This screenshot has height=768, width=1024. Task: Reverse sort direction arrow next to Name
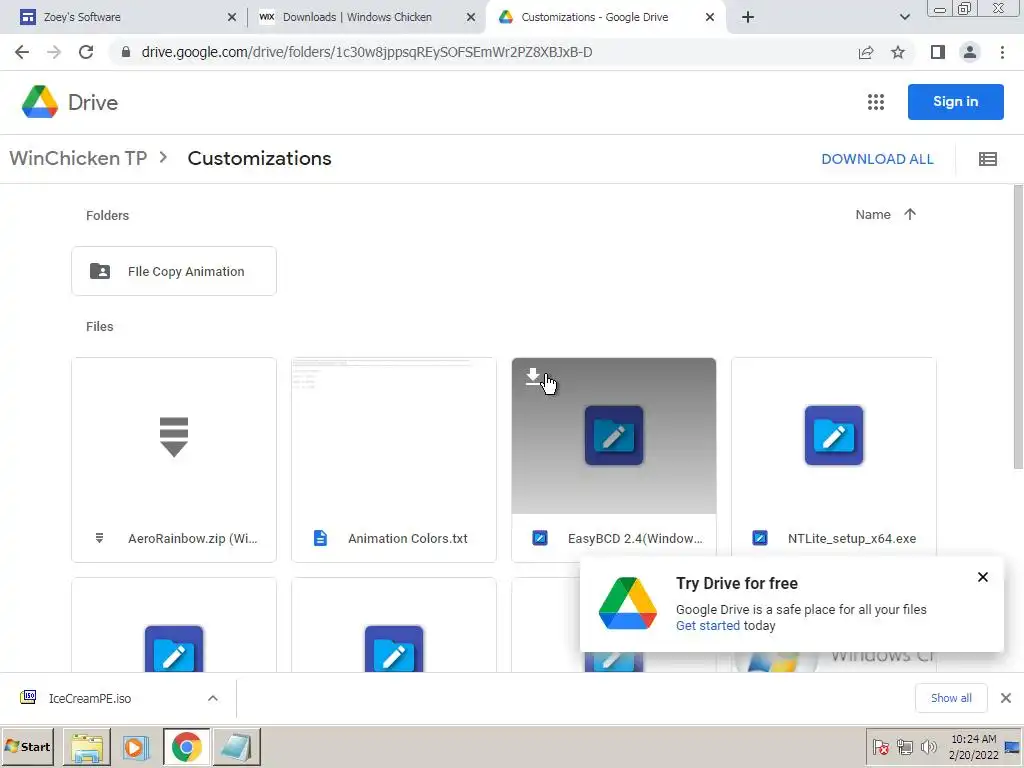(x=910, y=214)
